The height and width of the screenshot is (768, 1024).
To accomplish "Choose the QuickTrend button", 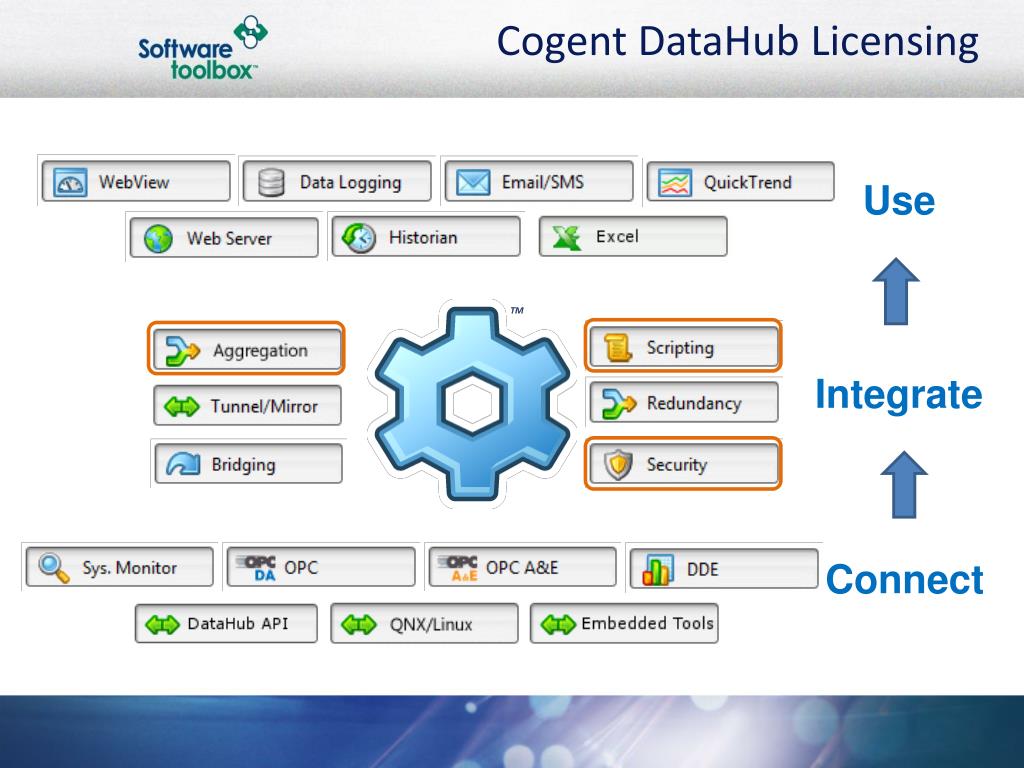I will pyautogui.click(x=741, y=182).
